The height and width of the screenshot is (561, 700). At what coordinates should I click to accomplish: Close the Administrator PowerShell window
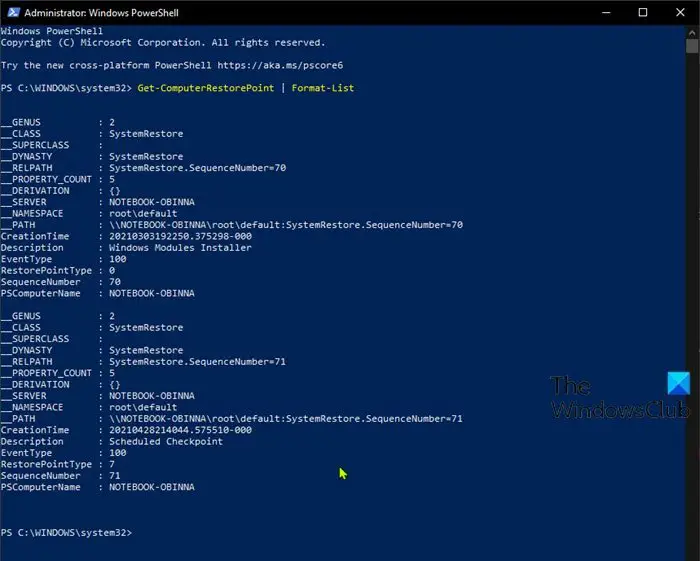coord(680,12)
